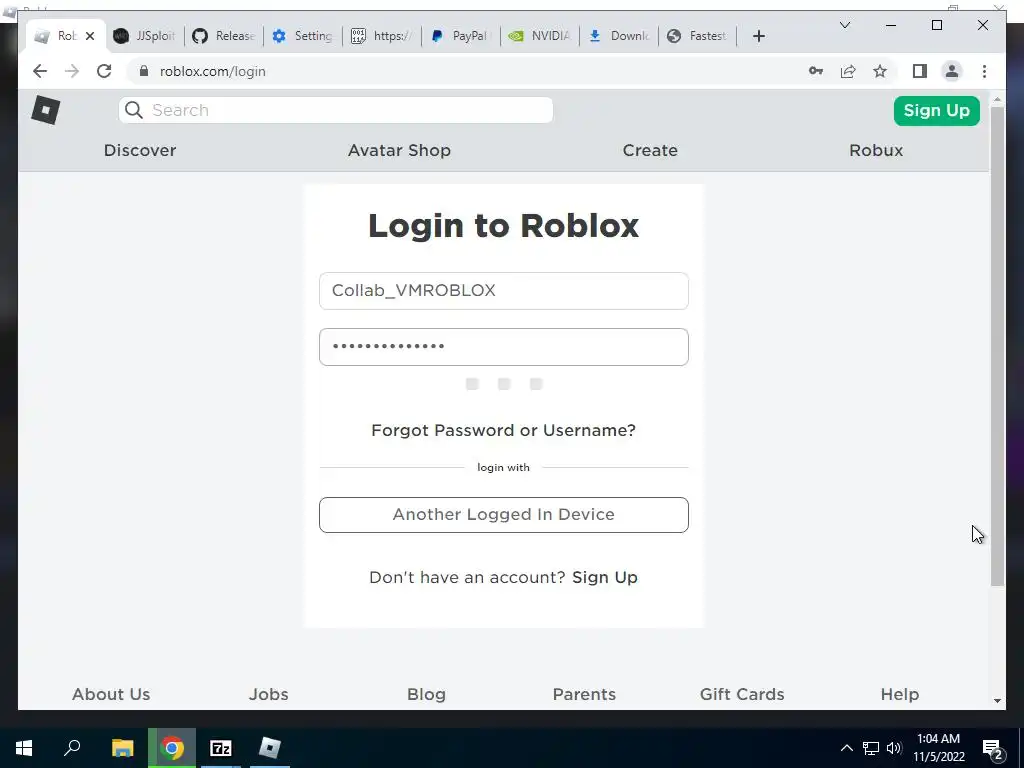The image size is (1024, 768).
Task: Click the password input field
Action: [504, 347]
